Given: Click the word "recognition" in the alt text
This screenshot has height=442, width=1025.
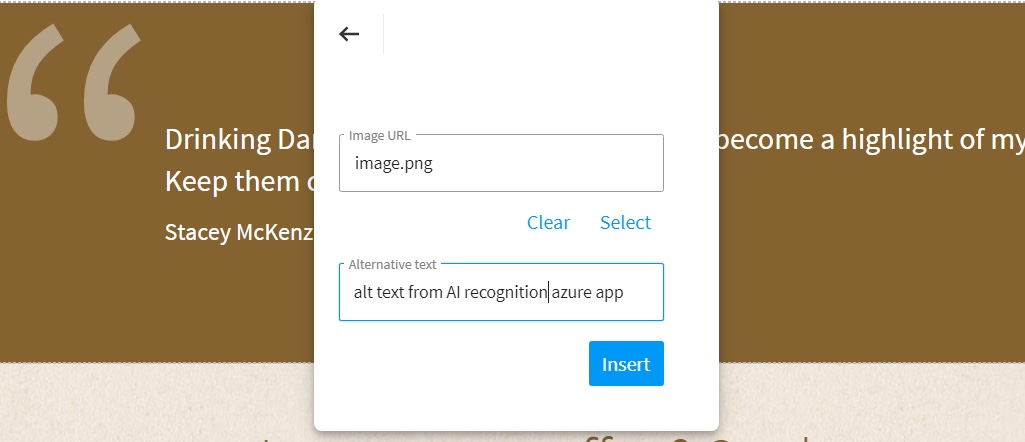Looking at the screenshot, I should (505, 292).
